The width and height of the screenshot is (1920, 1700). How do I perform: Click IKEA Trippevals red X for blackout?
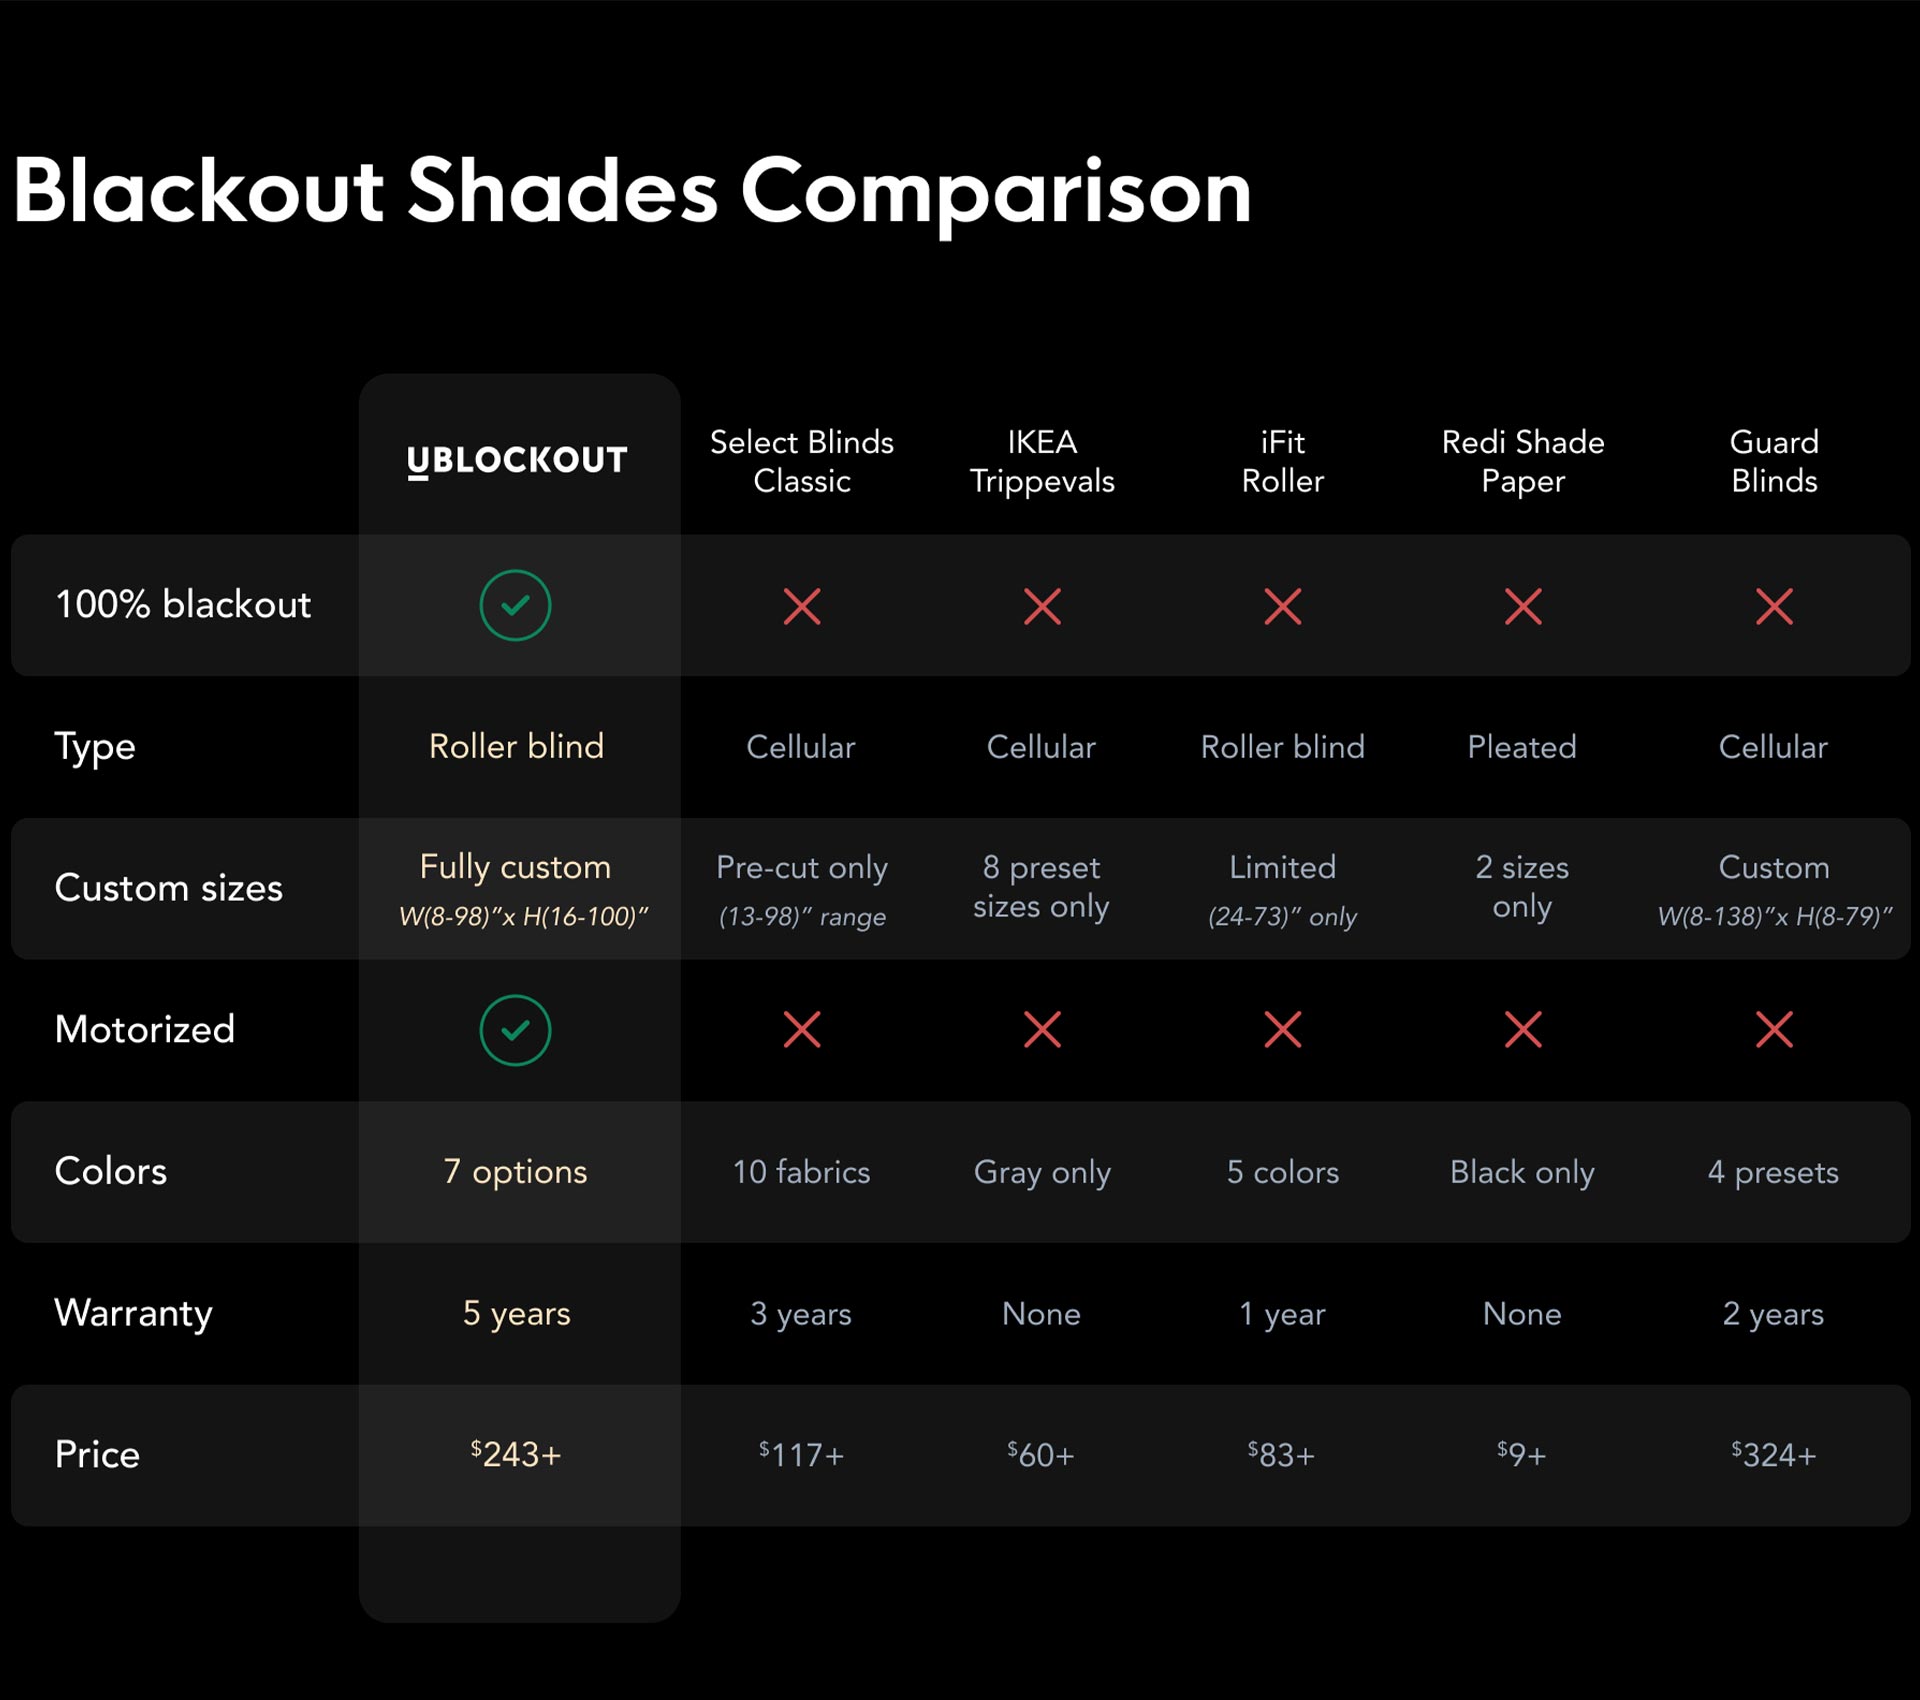[x=1042, y=606]
